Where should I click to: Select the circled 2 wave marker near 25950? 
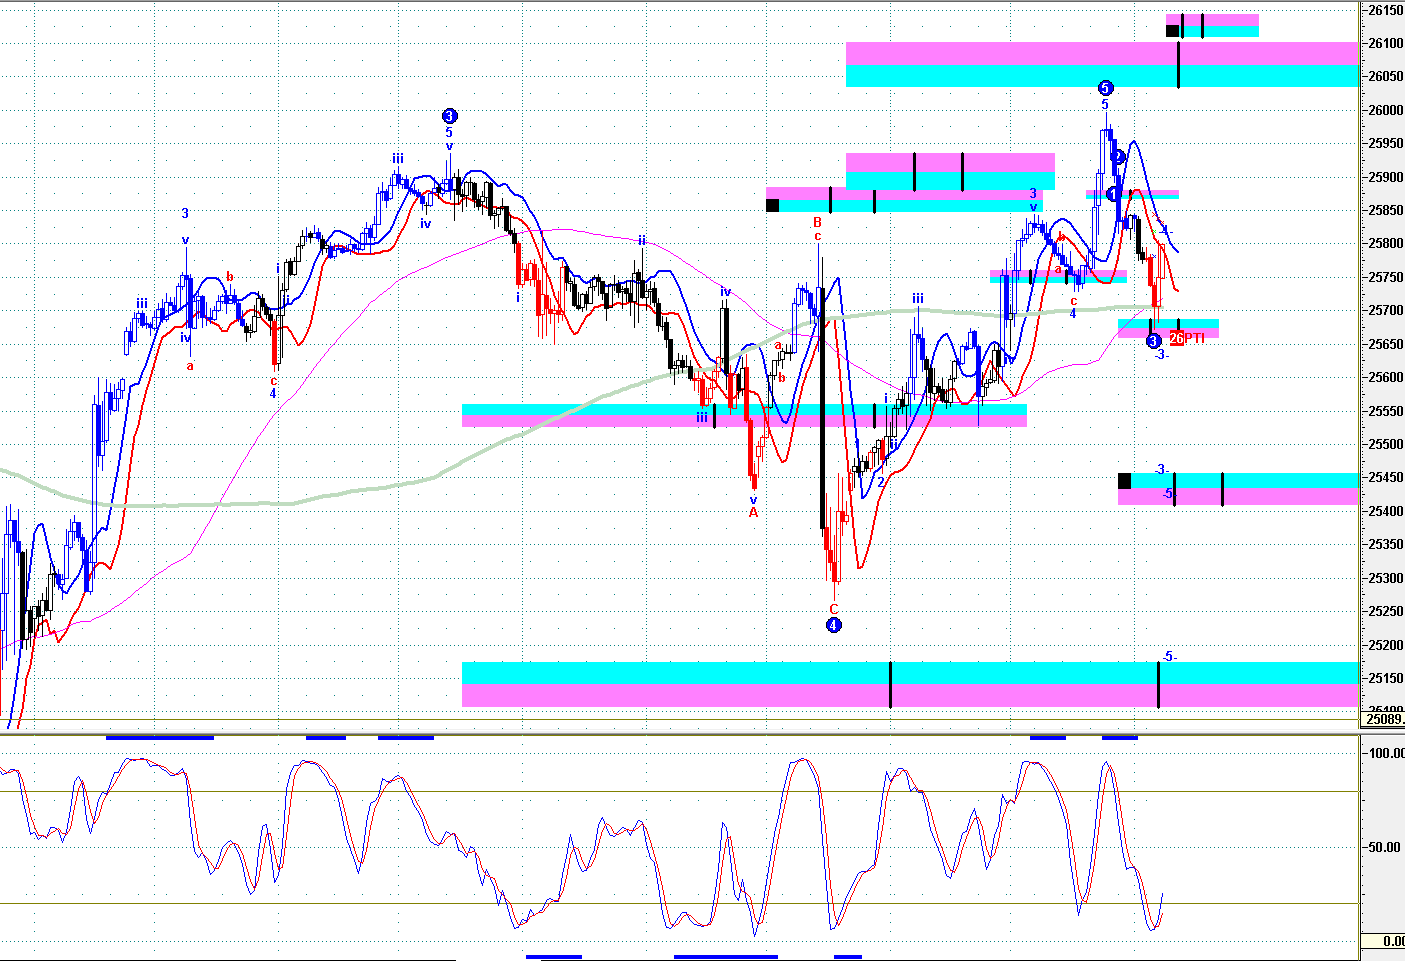click(1119, 157)
